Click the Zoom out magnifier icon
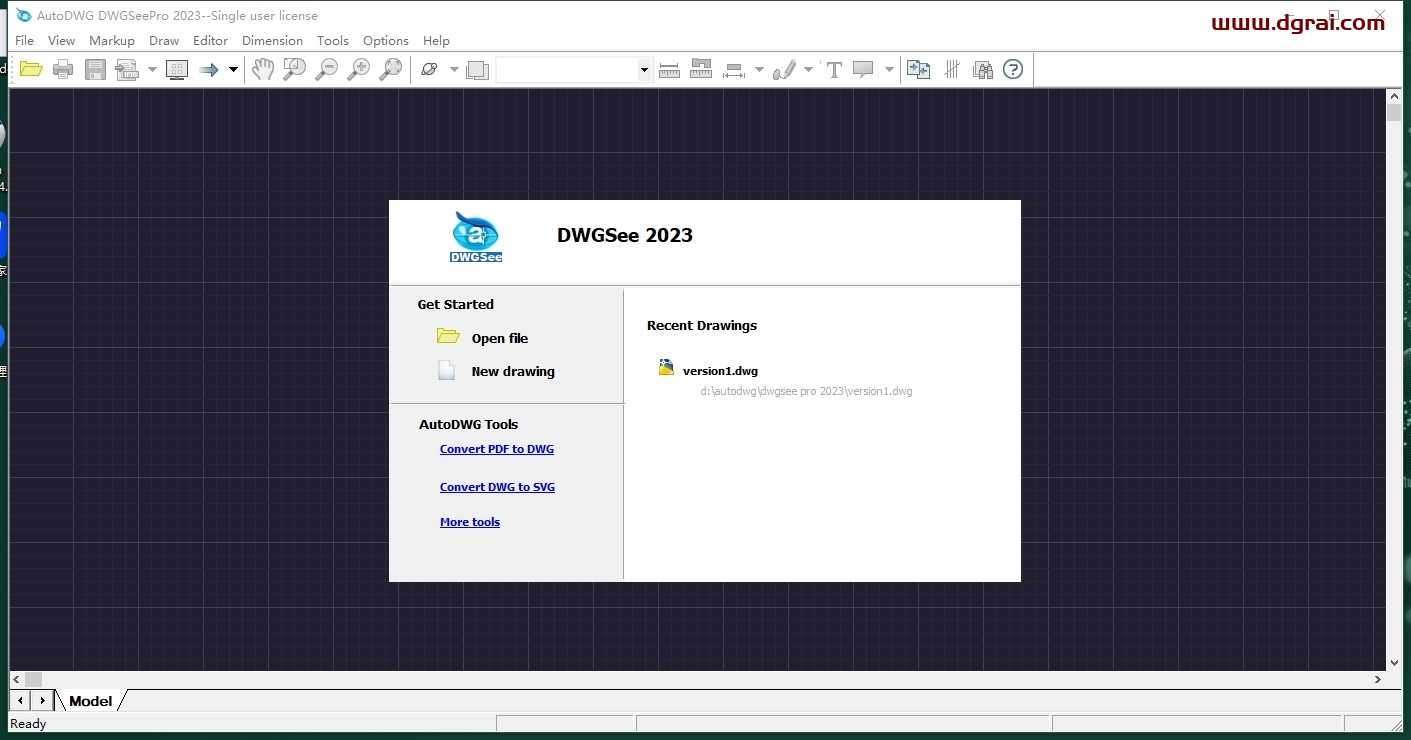 click(326, 69)
